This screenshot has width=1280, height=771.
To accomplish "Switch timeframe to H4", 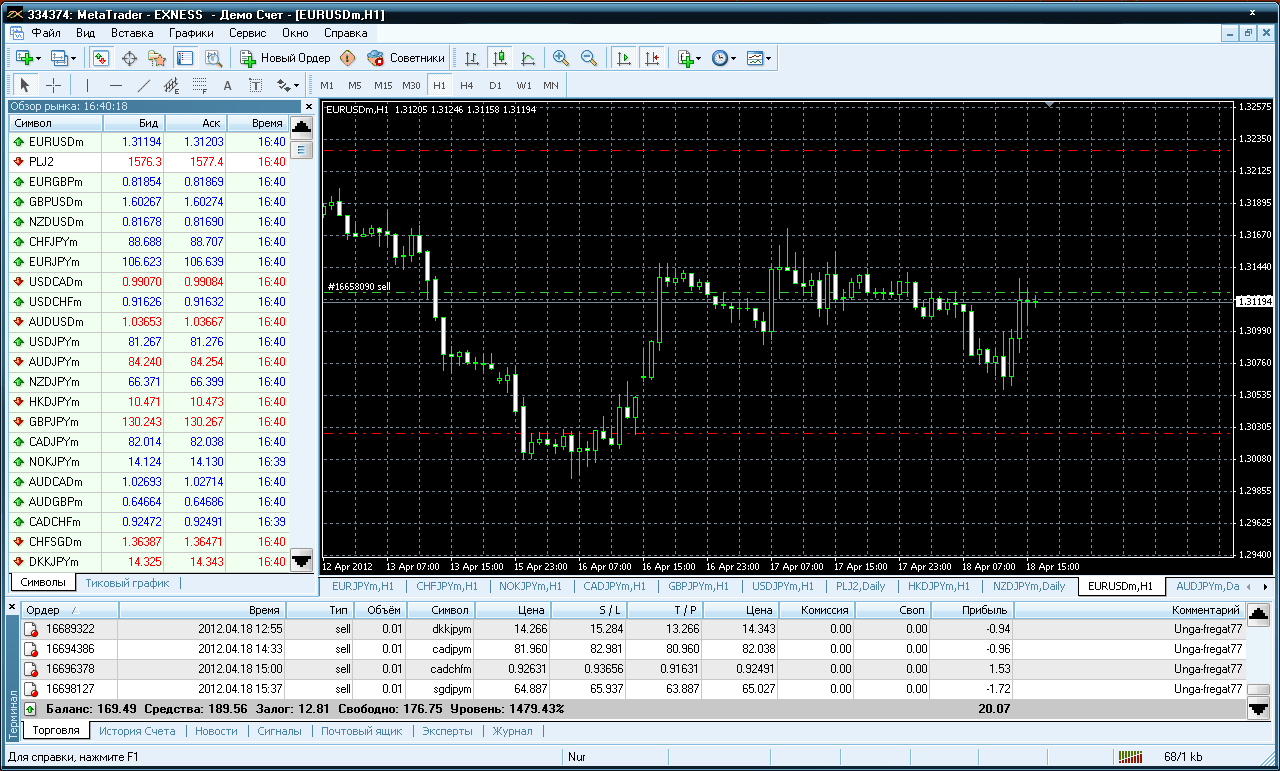I will 467,85.
